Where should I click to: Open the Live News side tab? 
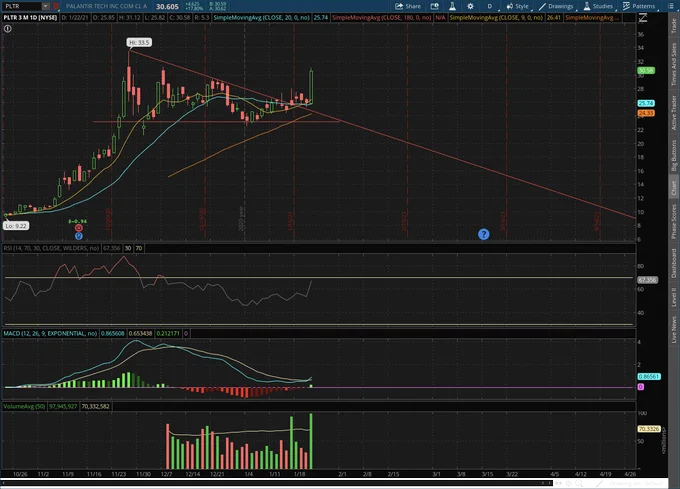(673, 329)
